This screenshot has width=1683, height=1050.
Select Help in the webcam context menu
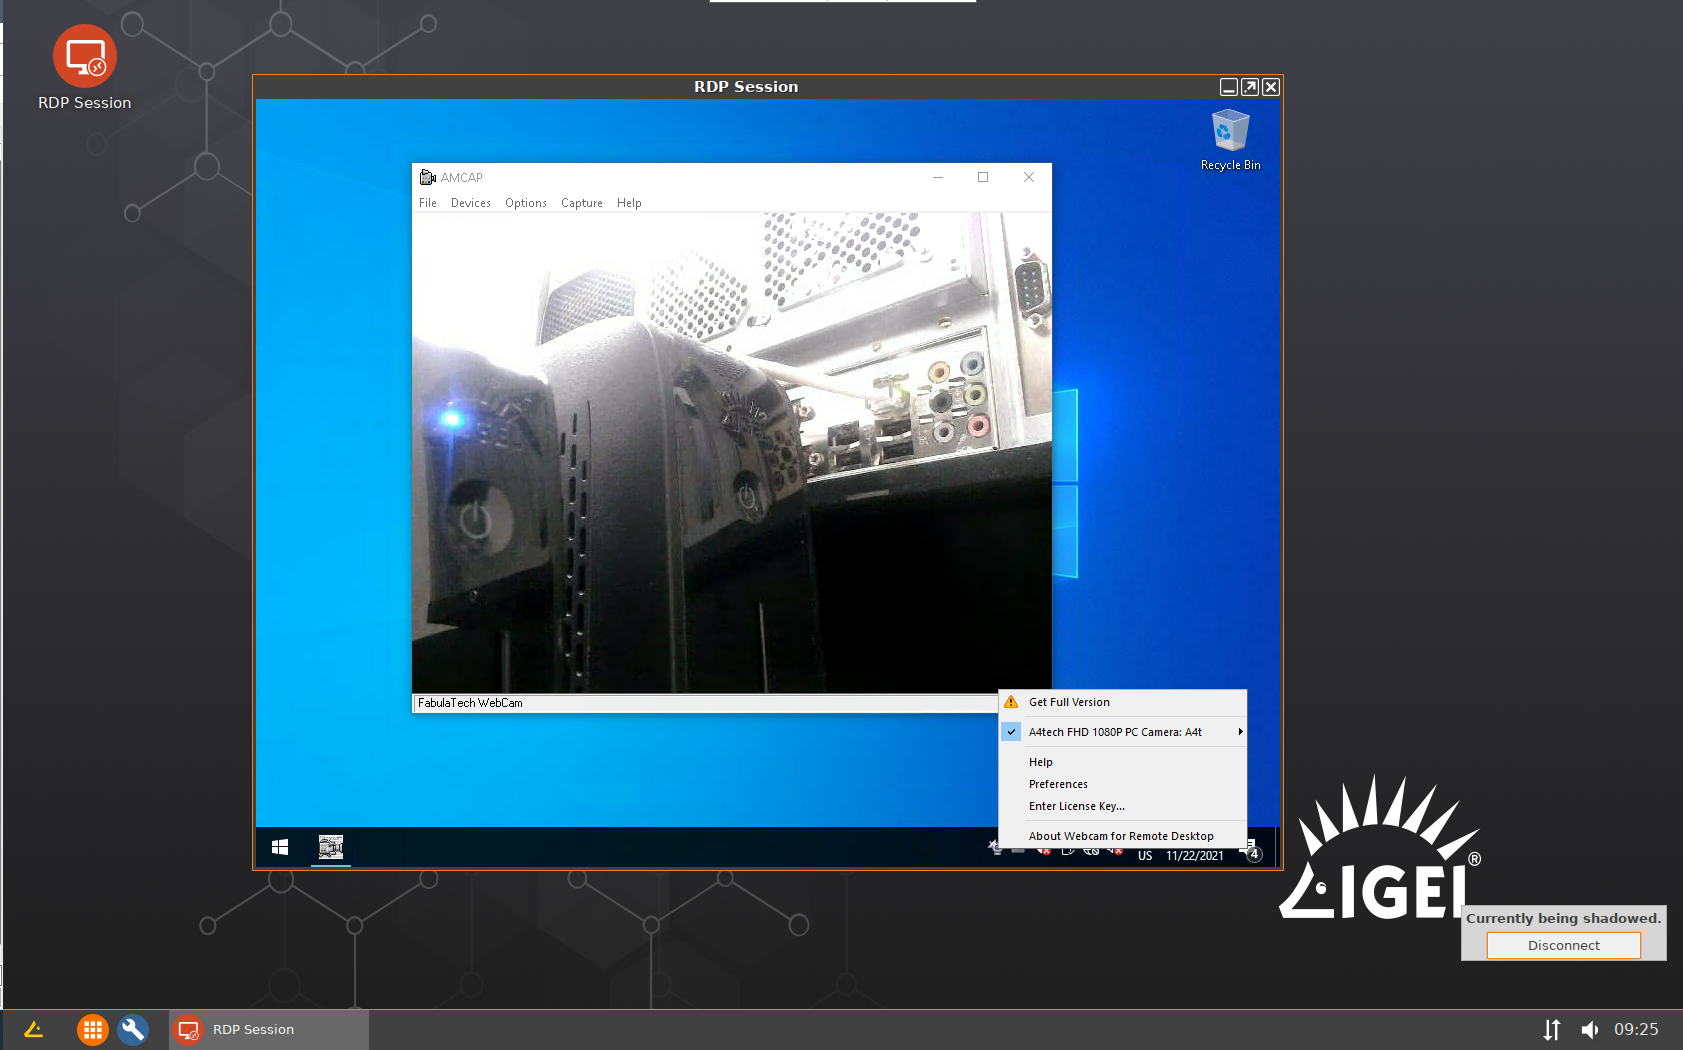(1122, 762)
